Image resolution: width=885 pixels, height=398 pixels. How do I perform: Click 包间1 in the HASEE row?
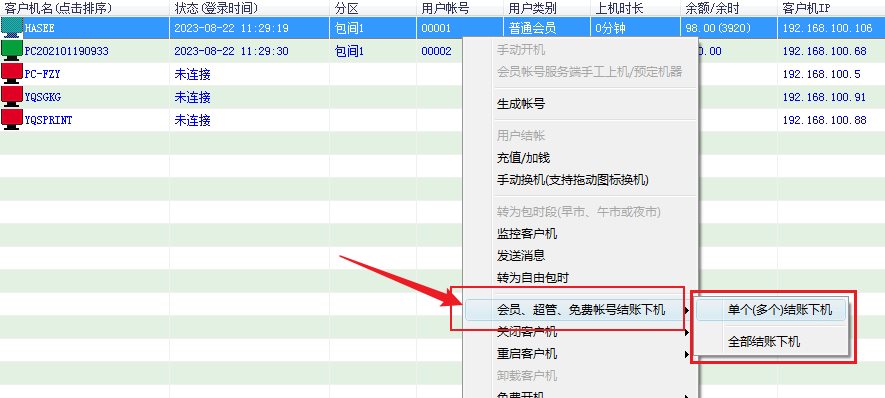349,28
